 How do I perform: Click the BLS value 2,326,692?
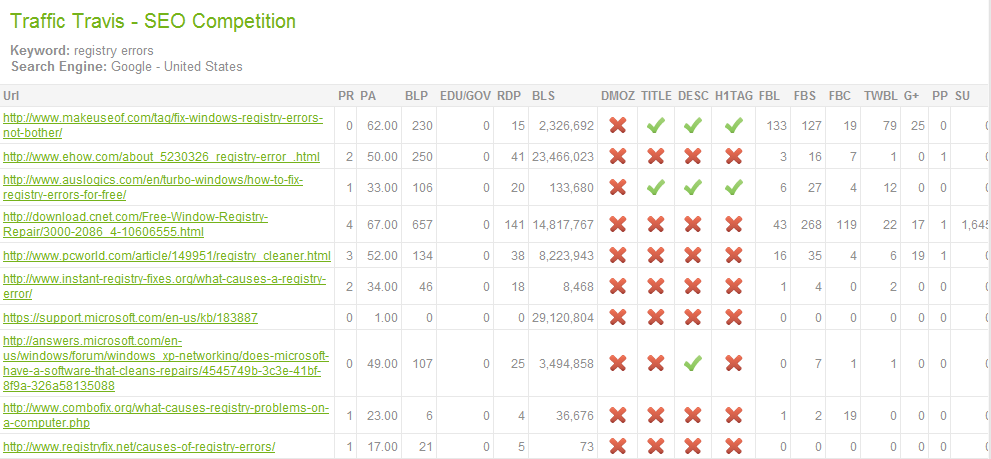(x=566, y=126)
